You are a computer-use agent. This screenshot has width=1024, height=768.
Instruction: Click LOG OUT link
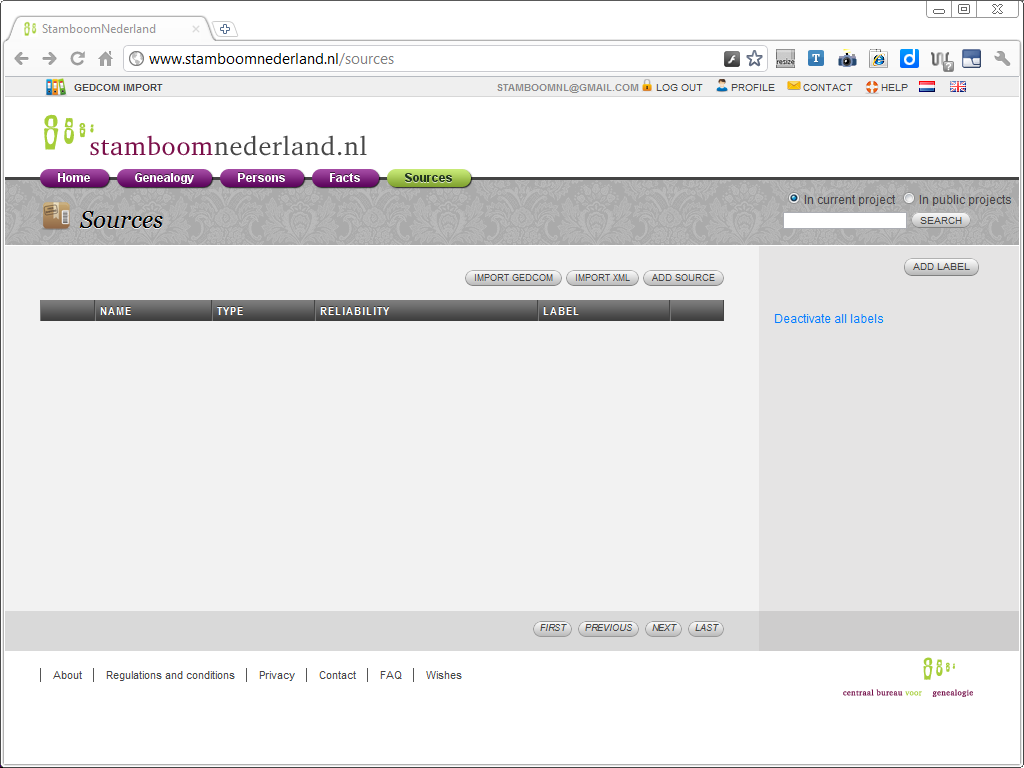679,88
